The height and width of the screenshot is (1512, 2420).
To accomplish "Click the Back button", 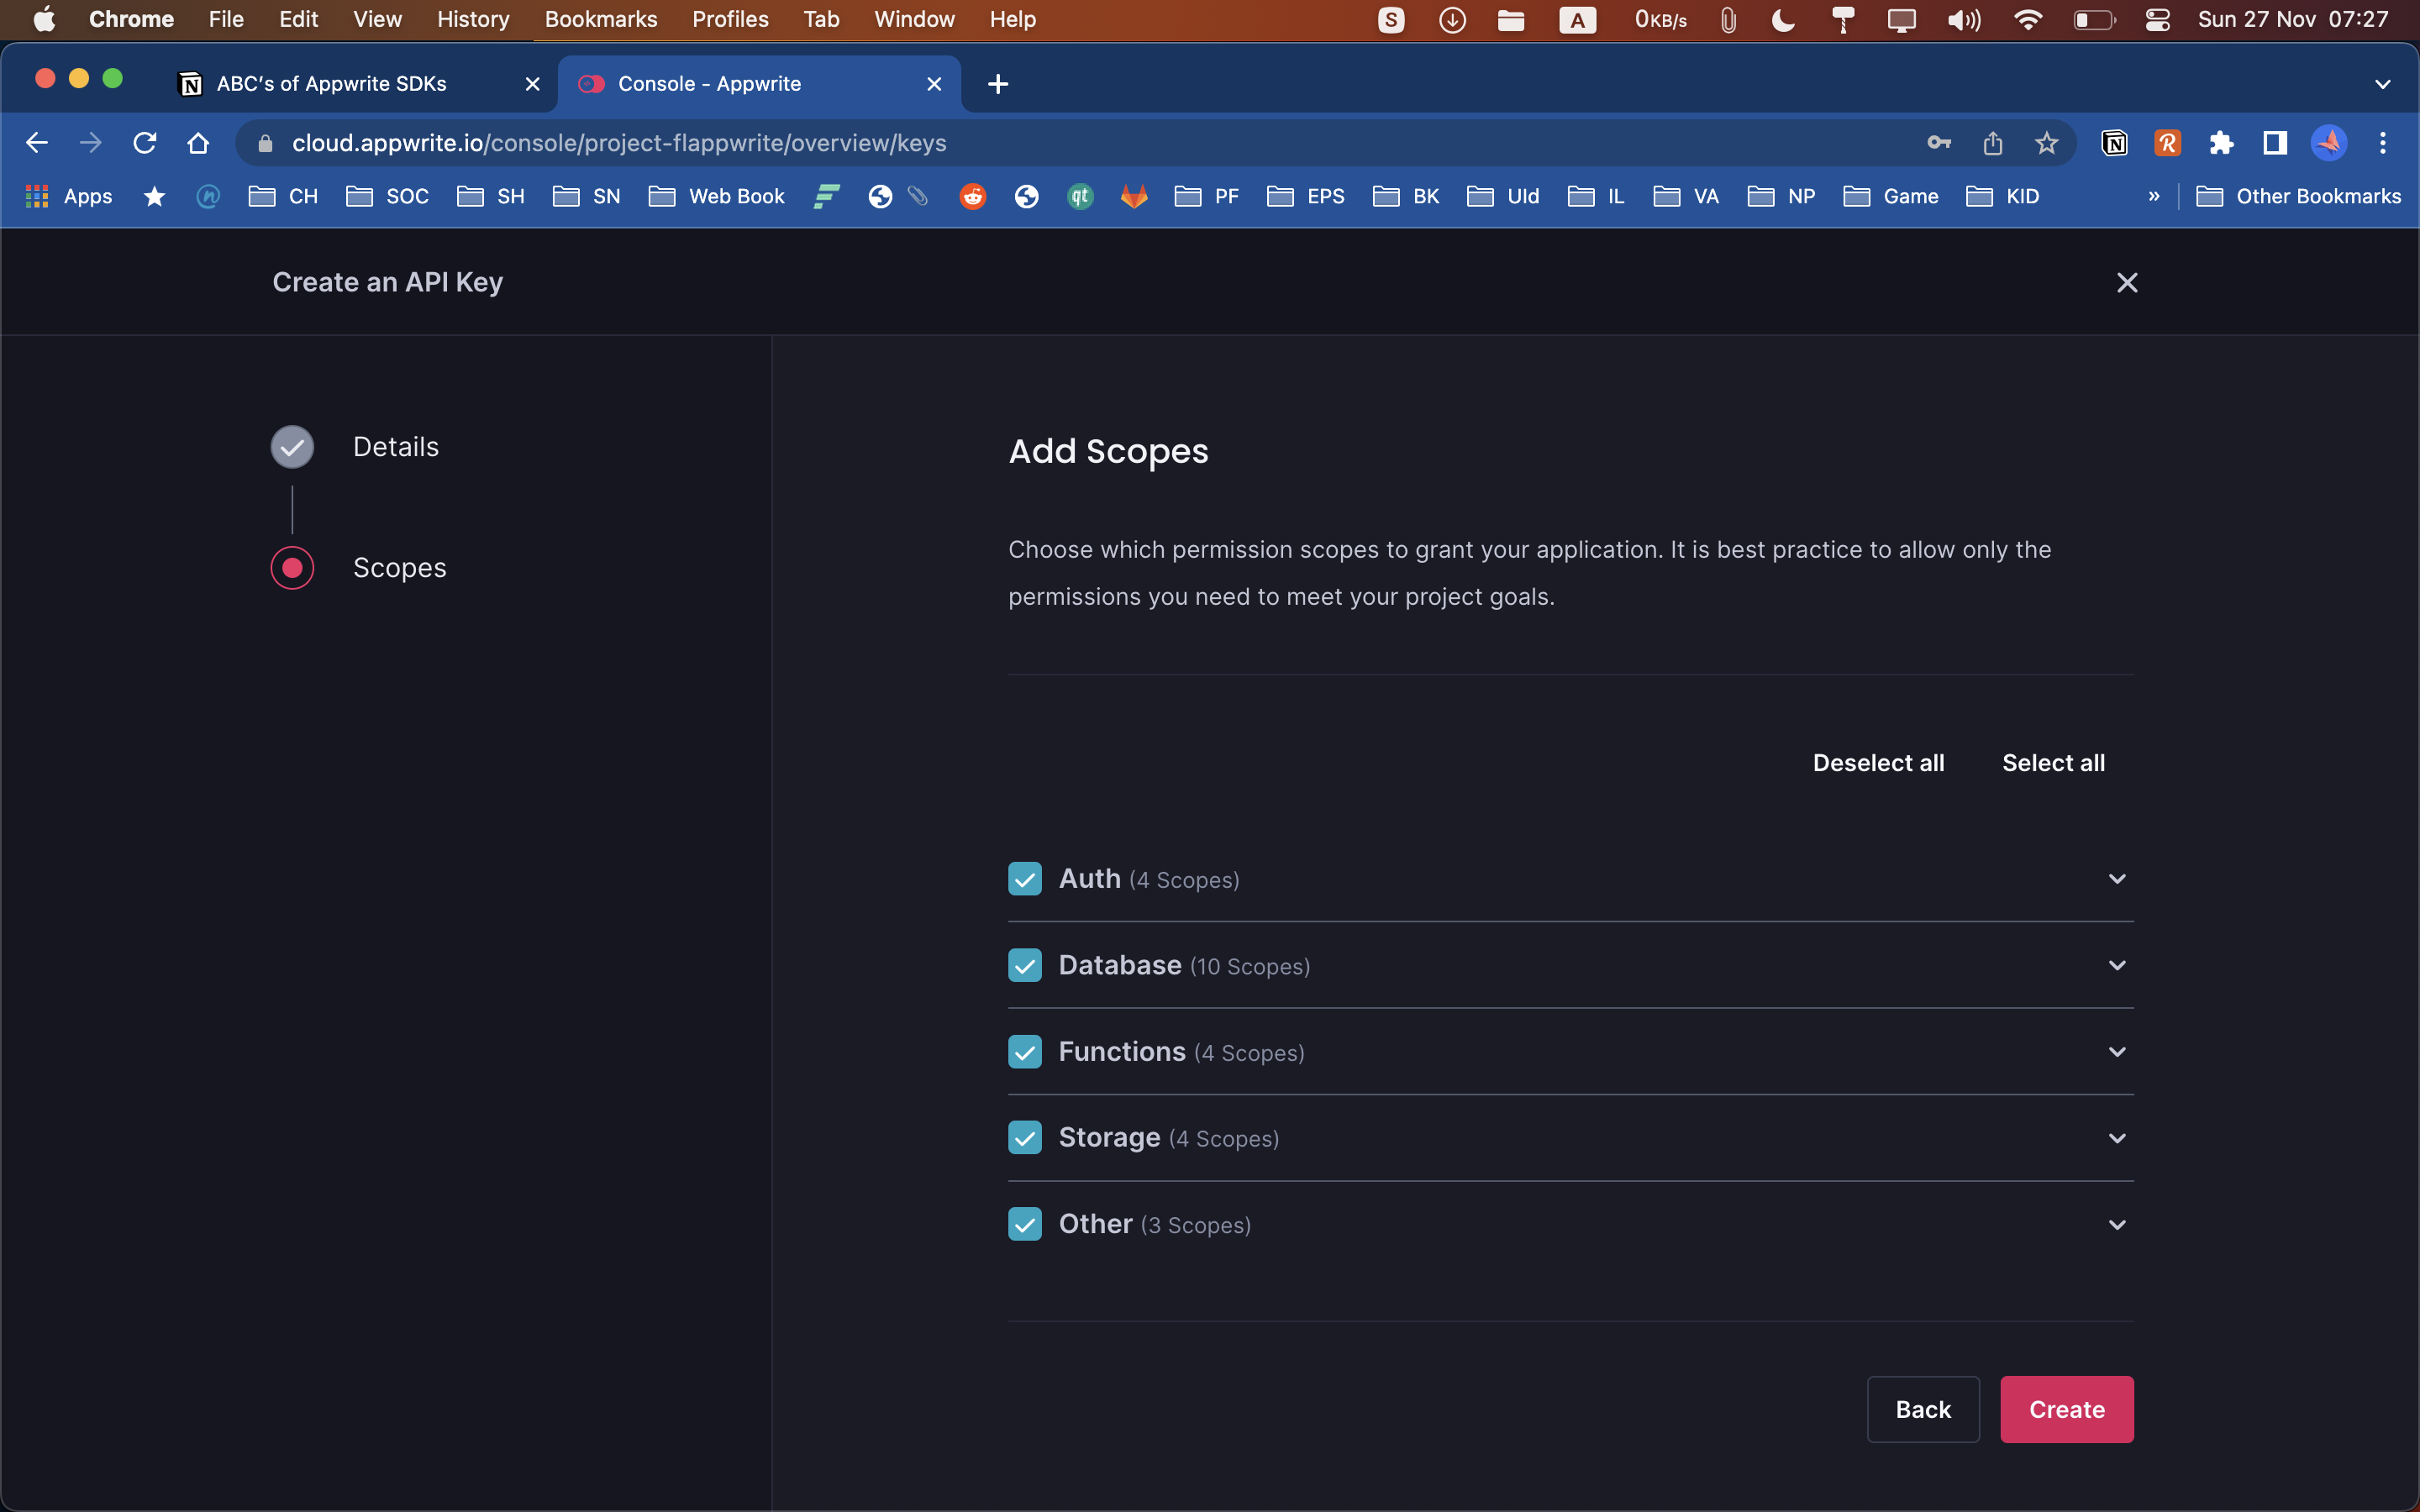I will pos(1923,1409).
